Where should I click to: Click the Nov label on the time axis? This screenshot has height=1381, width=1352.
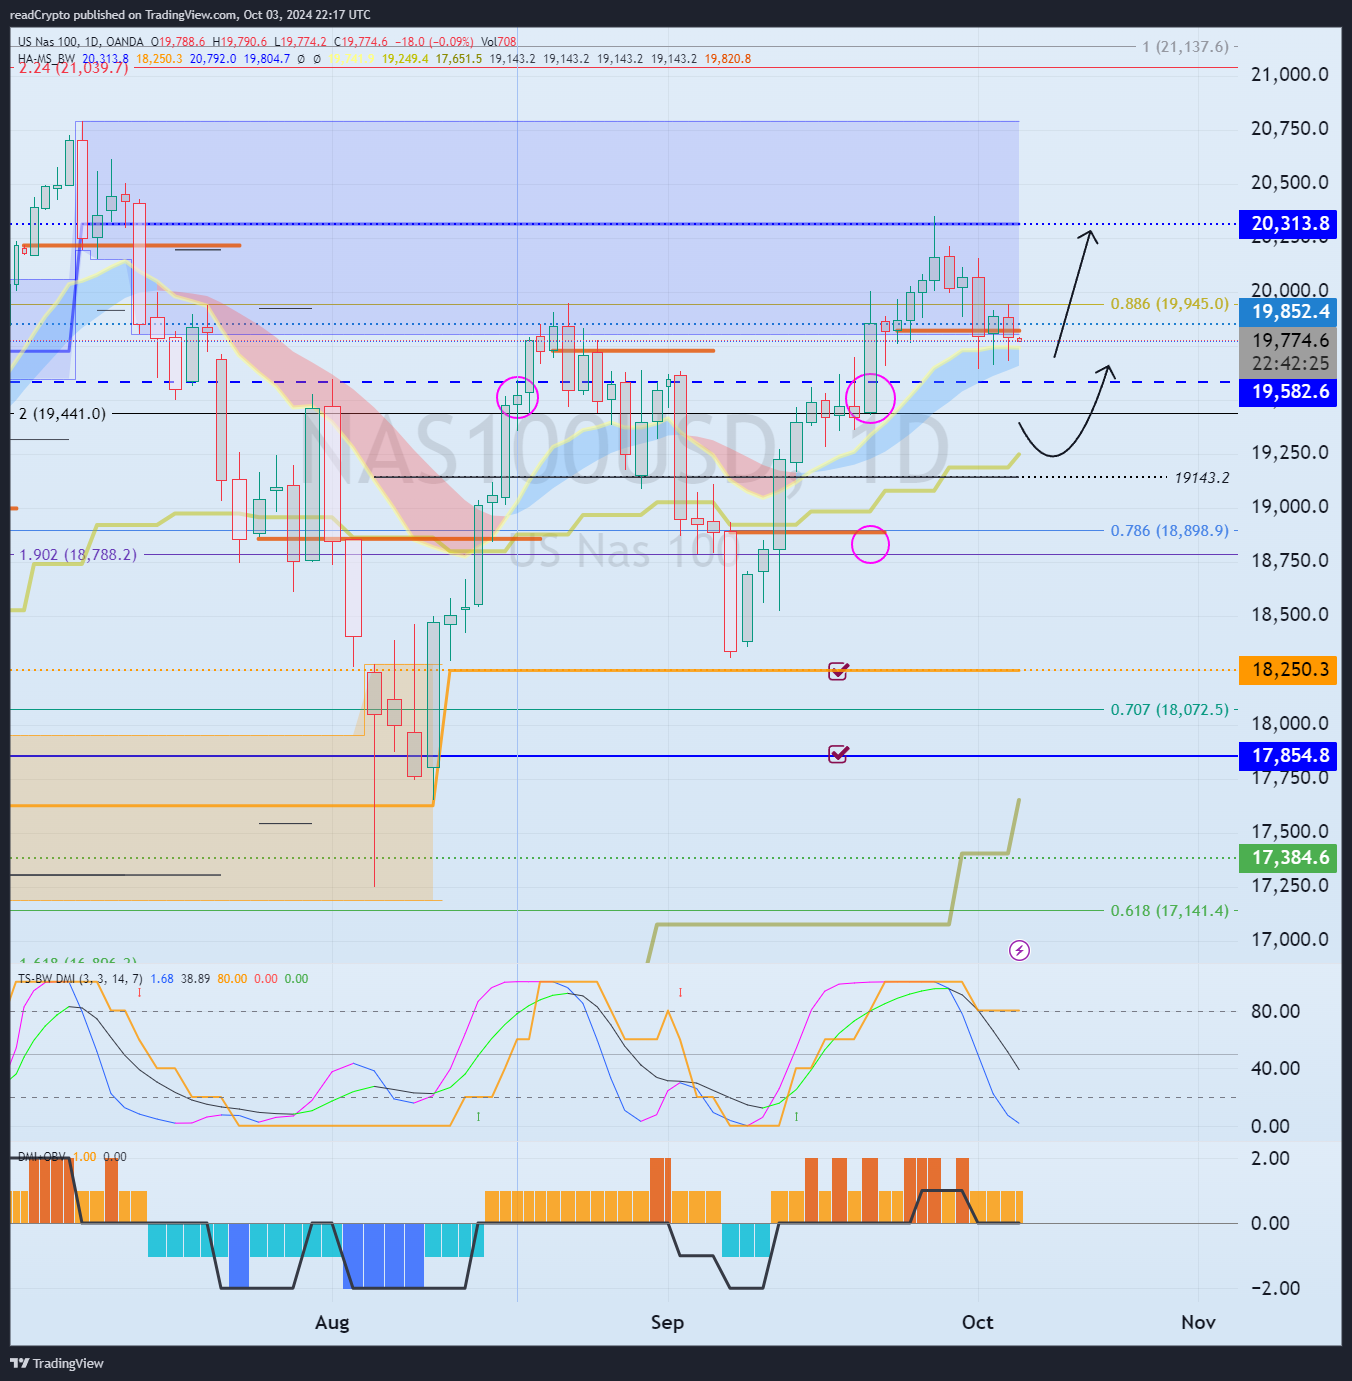[1198, 1322]
